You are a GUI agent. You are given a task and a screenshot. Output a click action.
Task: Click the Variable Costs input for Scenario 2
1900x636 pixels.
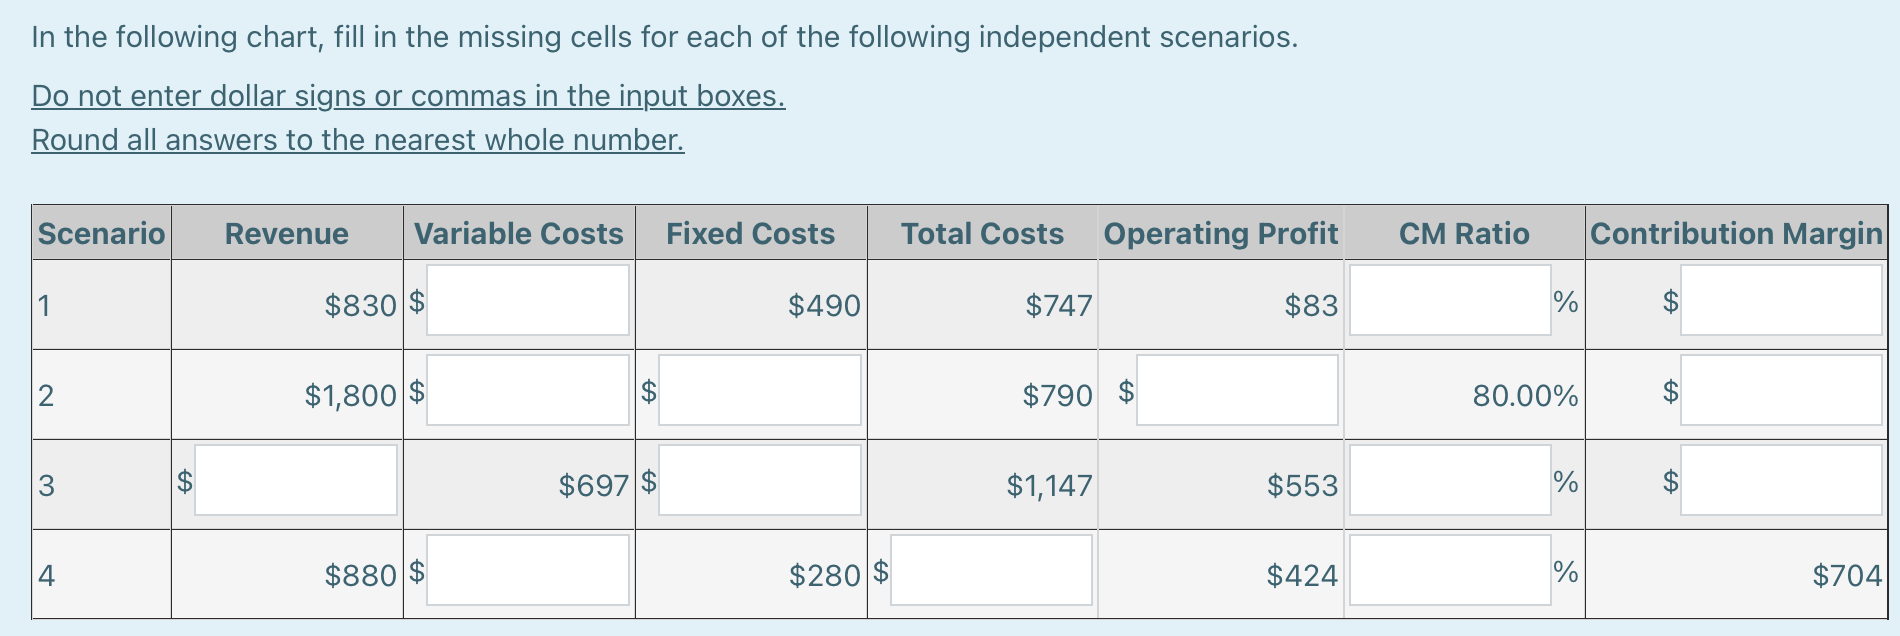click(x=527, y=392)
